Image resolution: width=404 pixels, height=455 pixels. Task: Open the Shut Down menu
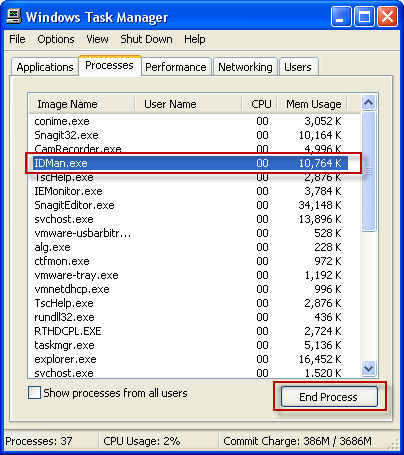click(x=146, y=39)
